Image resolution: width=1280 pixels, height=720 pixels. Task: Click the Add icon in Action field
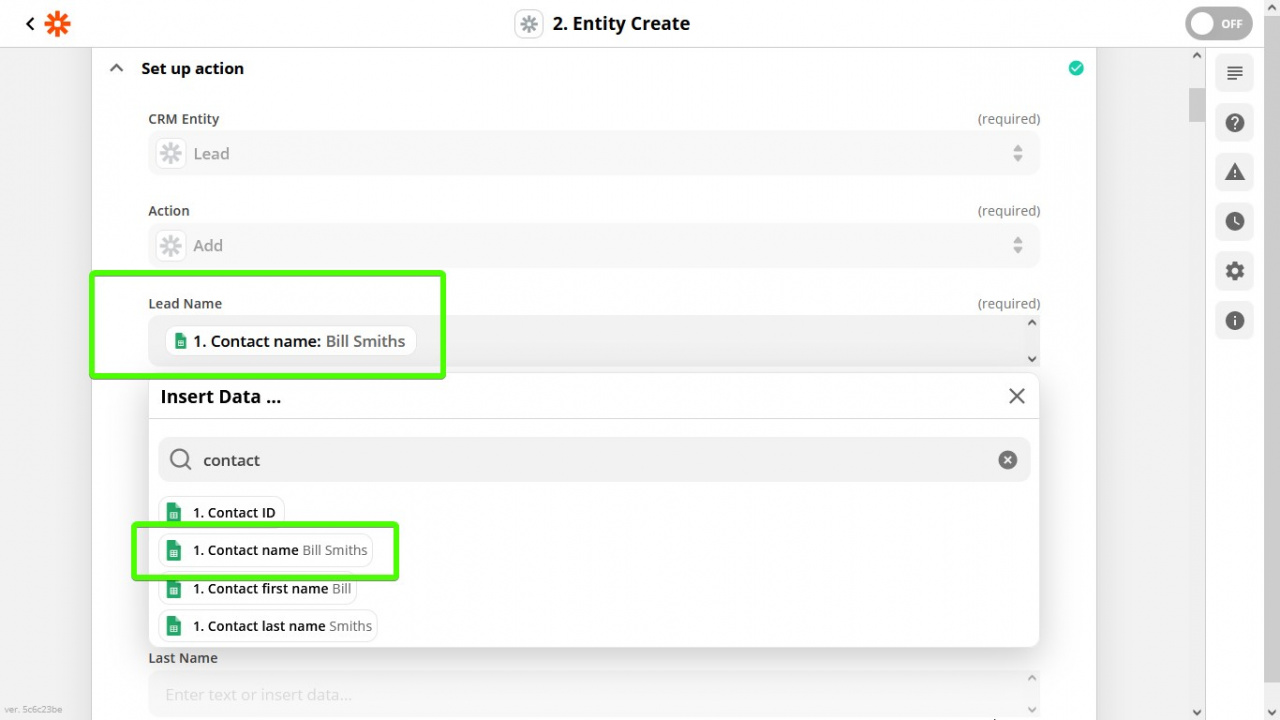[x=171, y=245]
